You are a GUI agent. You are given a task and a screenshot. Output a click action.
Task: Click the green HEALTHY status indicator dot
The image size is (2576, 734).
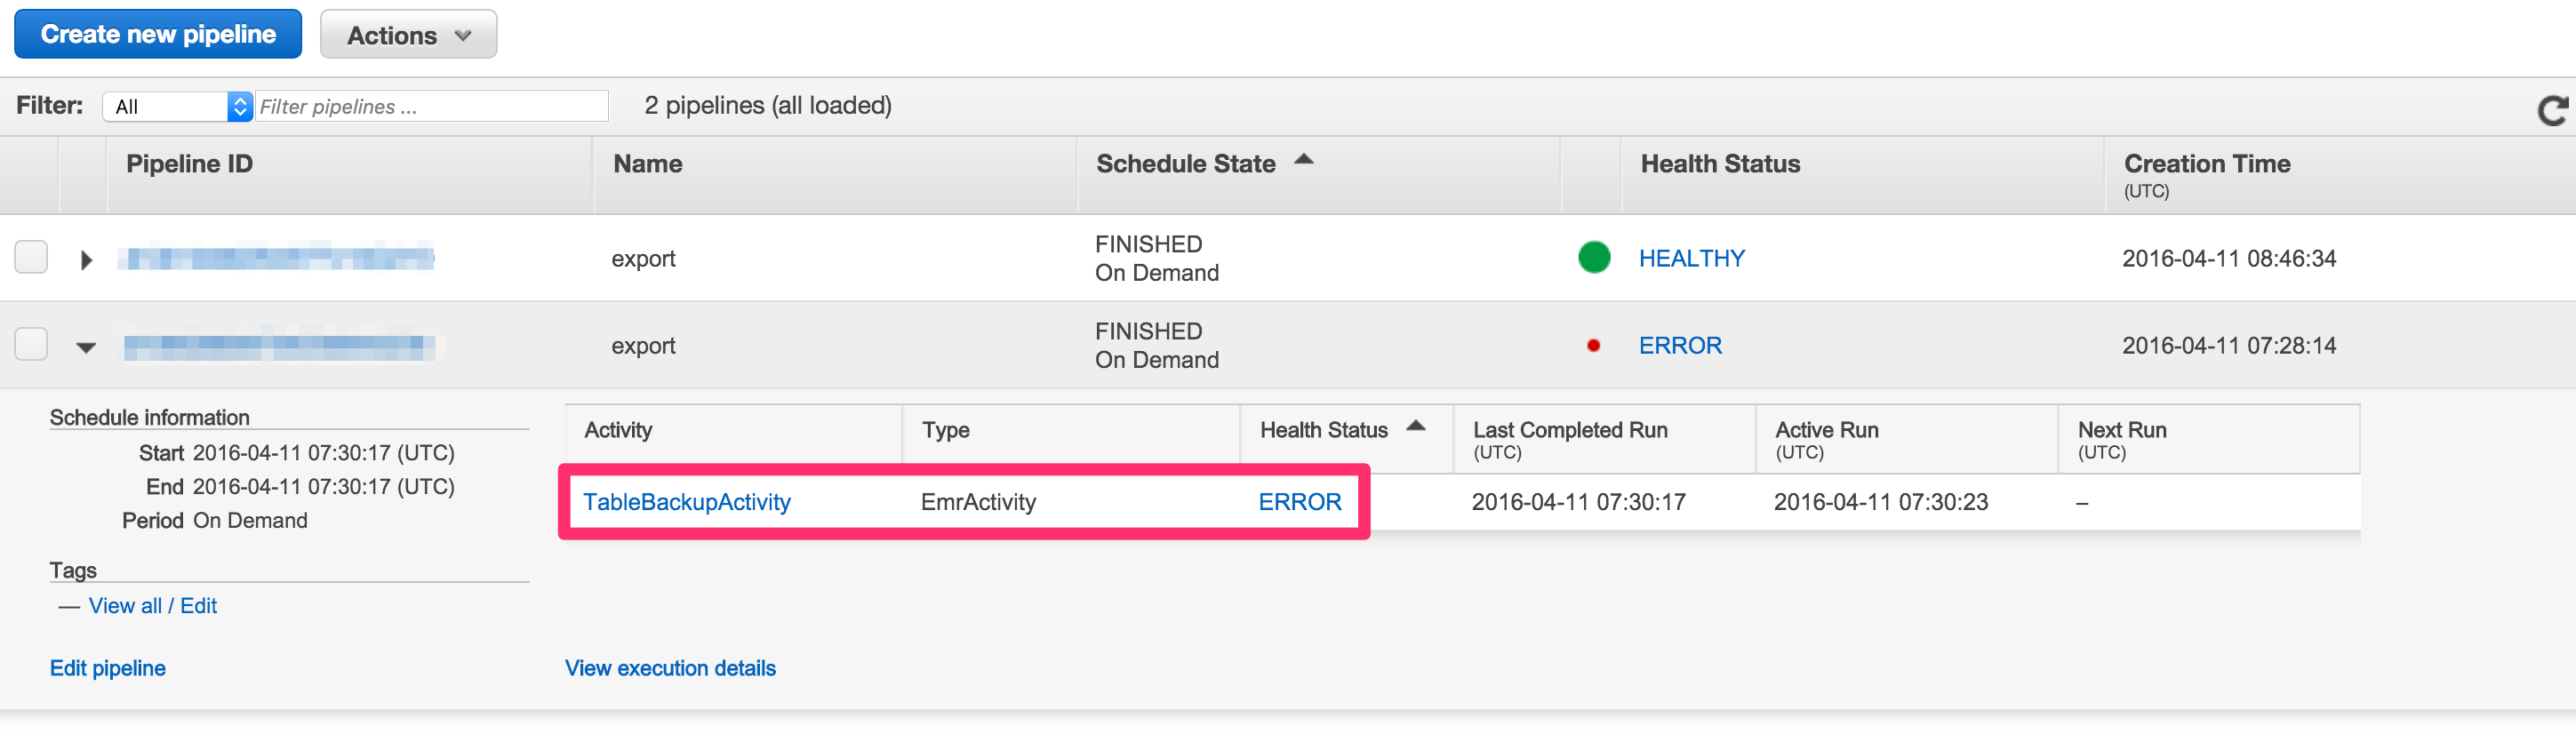point(1593,258)
